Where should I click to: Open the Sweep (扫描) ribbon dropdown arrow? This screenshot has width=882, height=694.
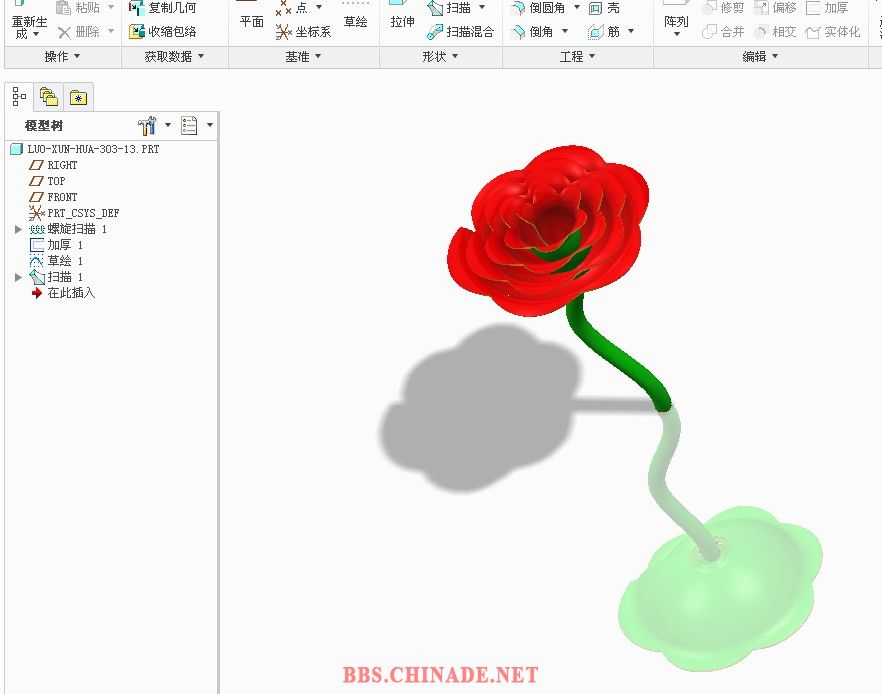click(482, 7)
